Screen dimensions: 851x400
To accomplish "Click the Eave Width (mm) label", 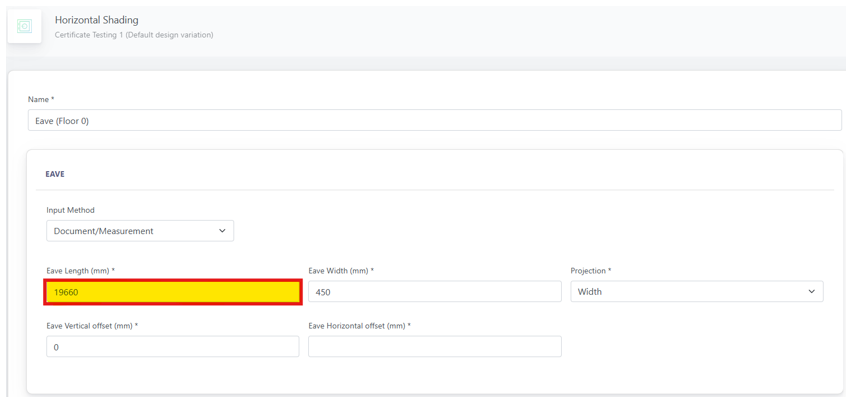I will [x=341, y=270].
